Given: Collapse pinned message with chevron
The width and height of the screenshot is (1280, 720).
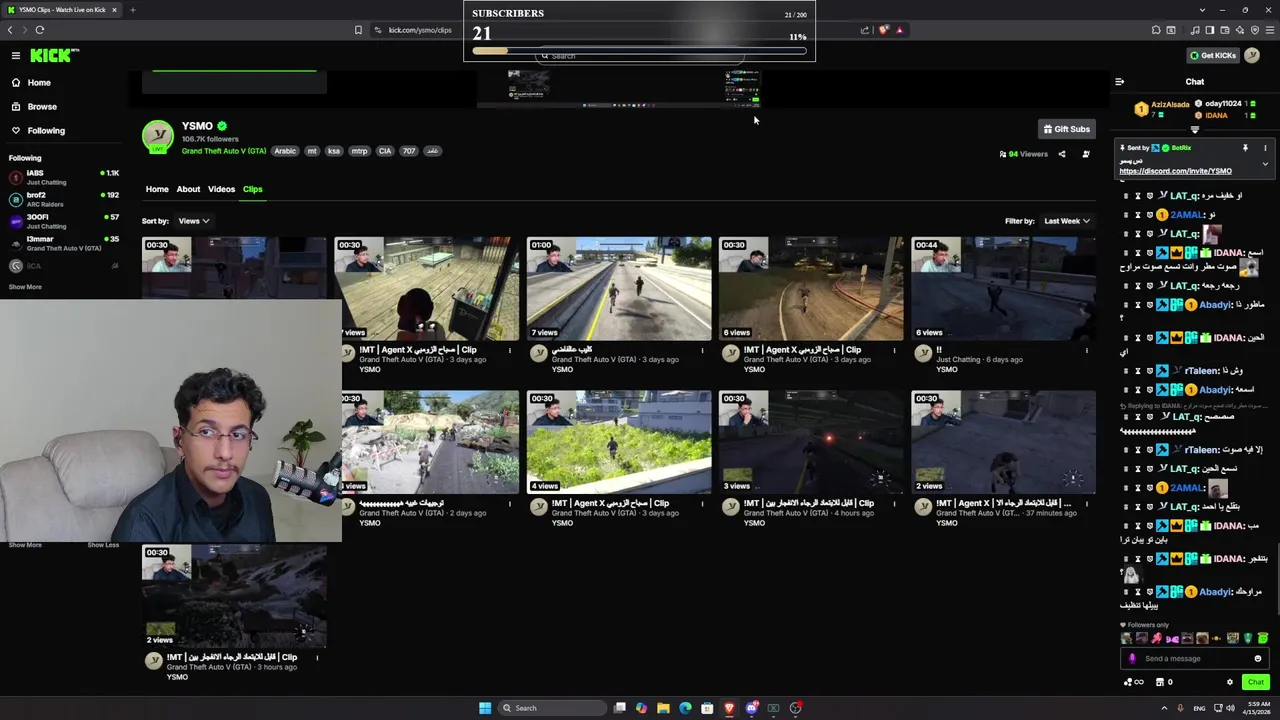Looking at the screenshot, I should [x=1265, y=164].
